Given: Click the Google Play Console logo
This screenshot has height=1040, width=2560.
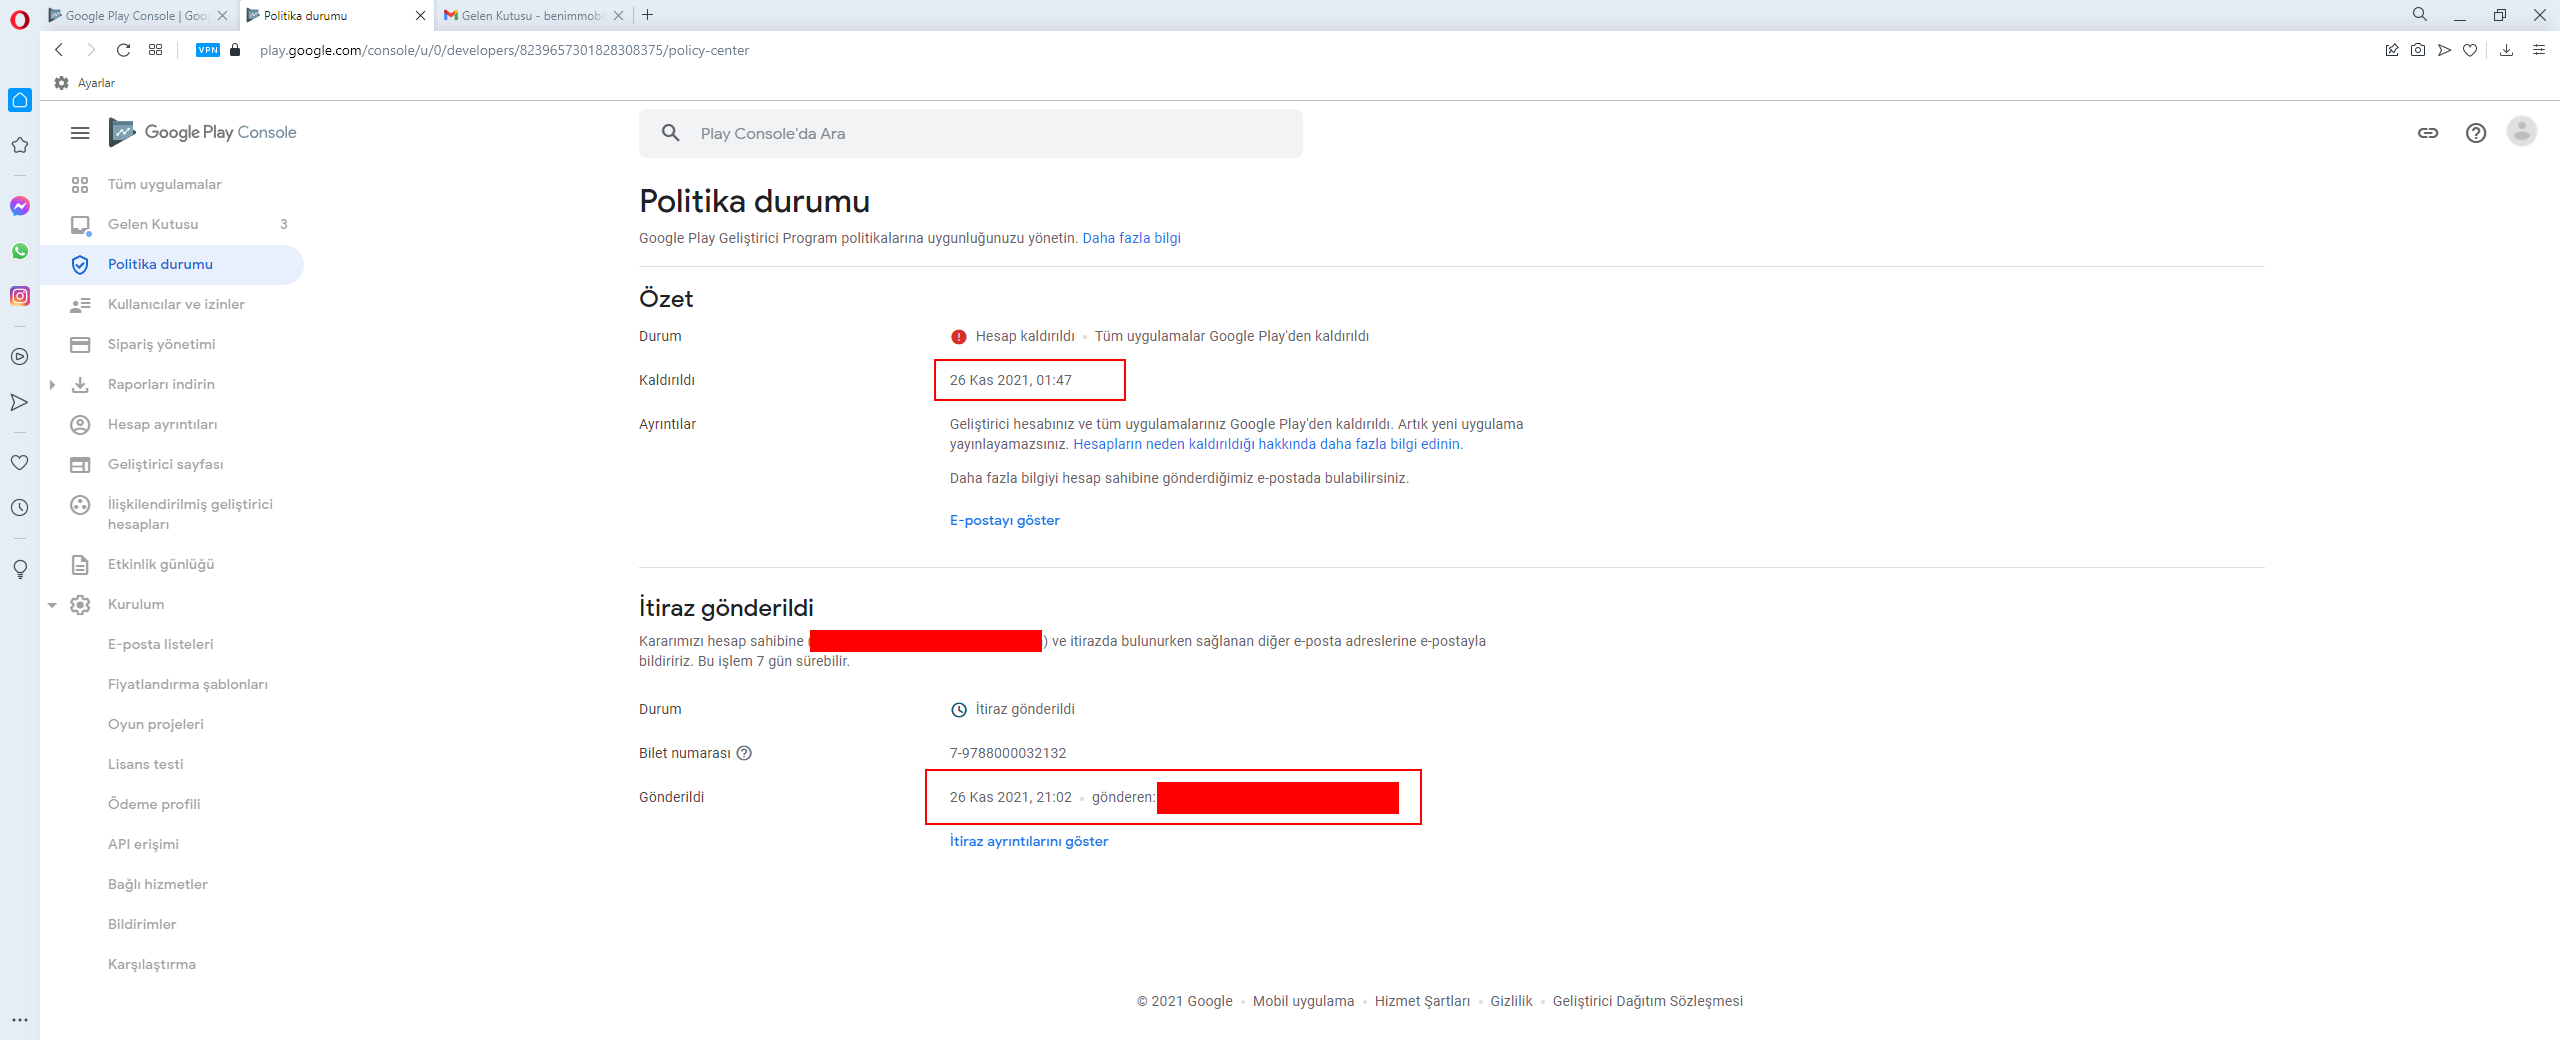Looking at the screenshot, I should pos(203,132).
